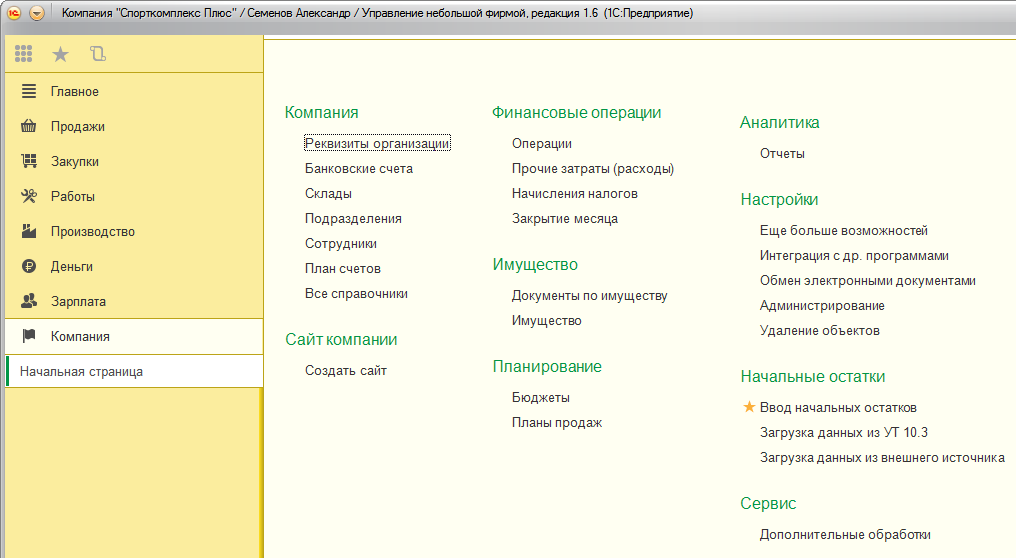The width and height of the screenshot is (1016, 558).
Task: Open Реквизиты организации link
Action: tap(377, 143)
